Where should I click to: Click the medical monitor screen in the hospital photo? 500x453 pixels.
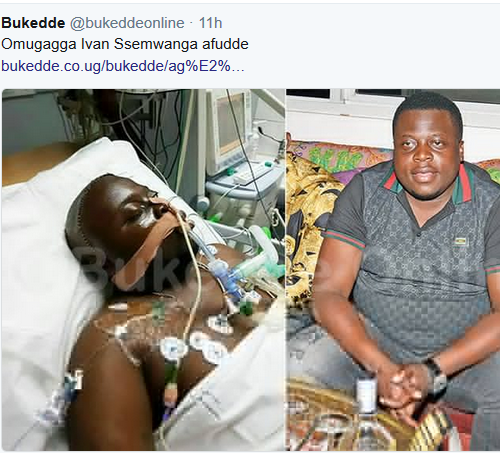230,128
